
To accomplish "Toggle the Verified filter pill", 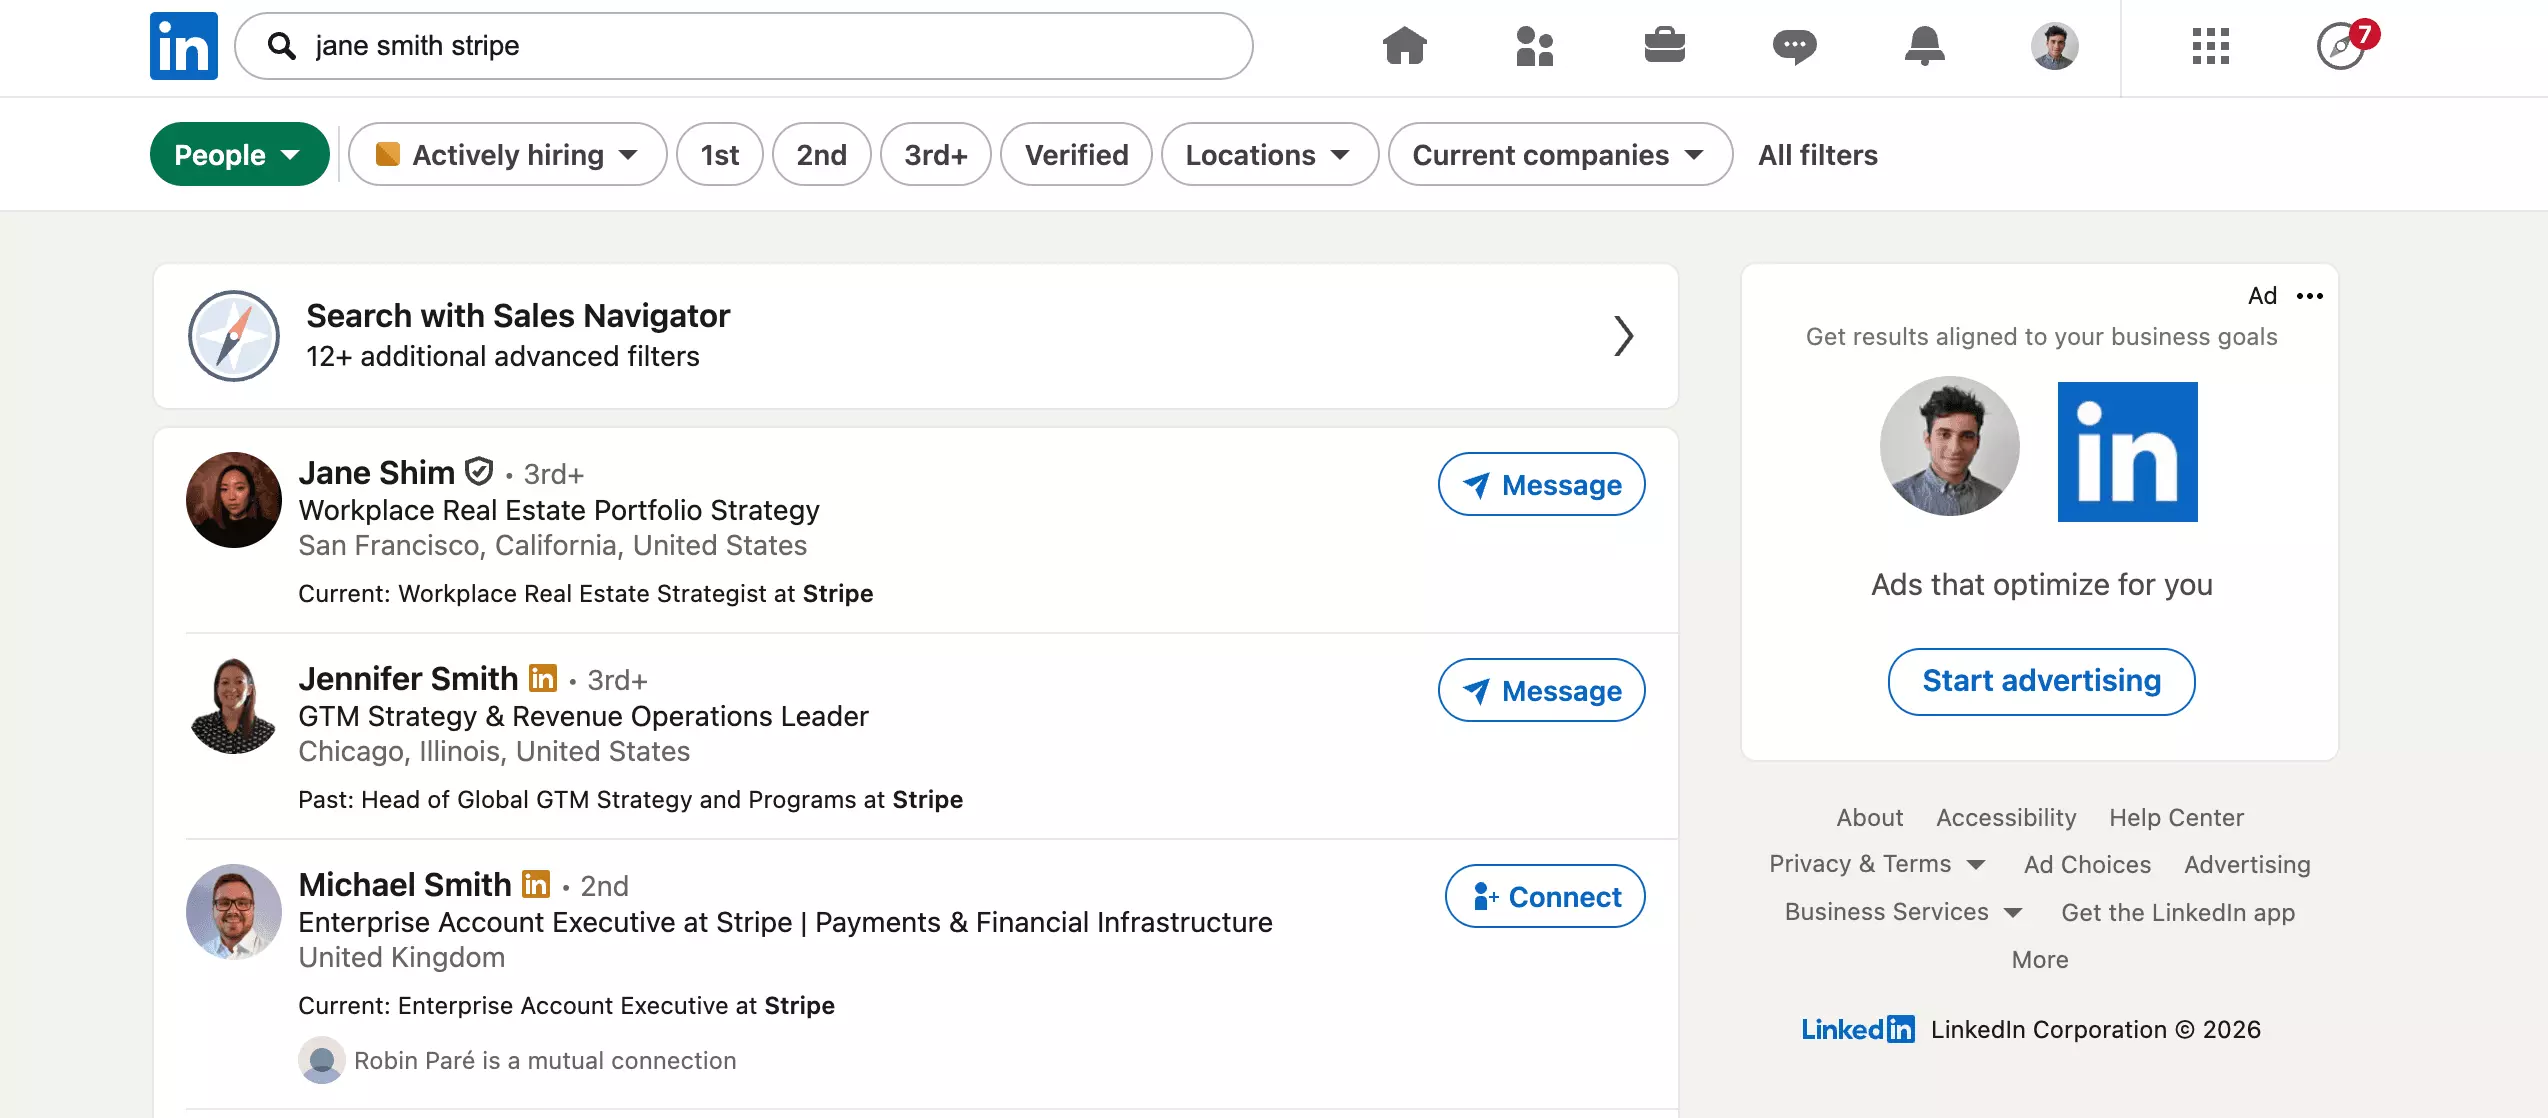I will 1076,155.
